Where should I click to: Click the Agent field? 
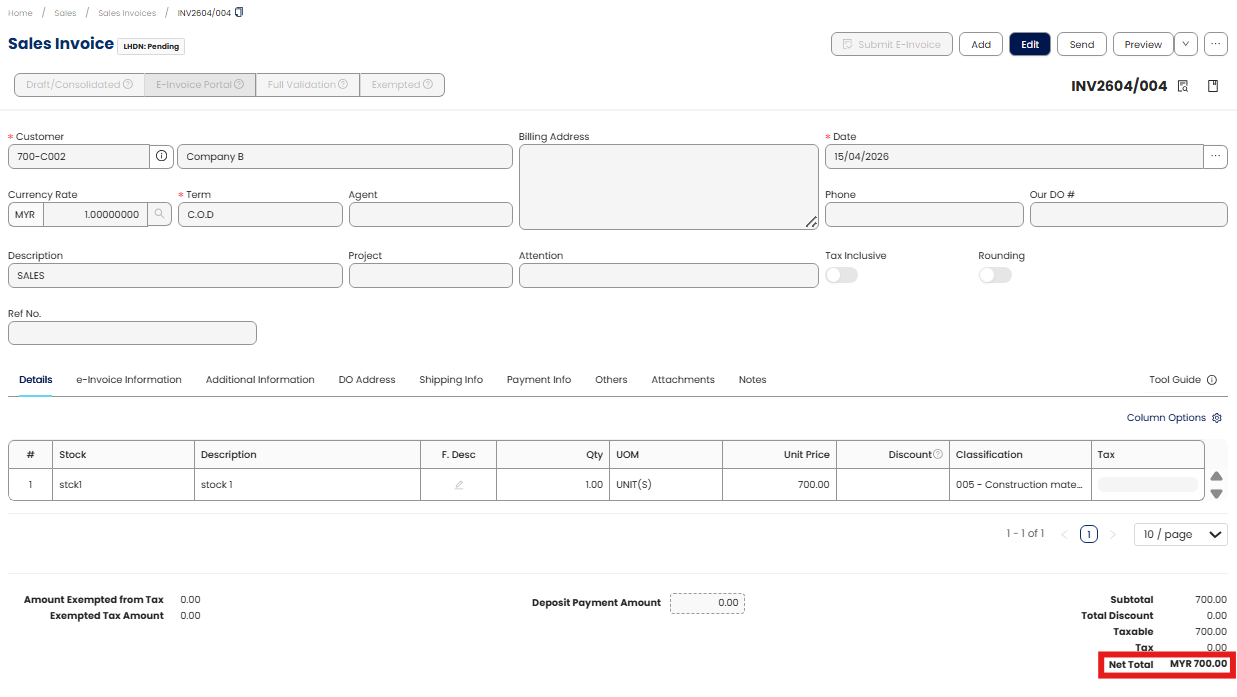click(431, 214)
